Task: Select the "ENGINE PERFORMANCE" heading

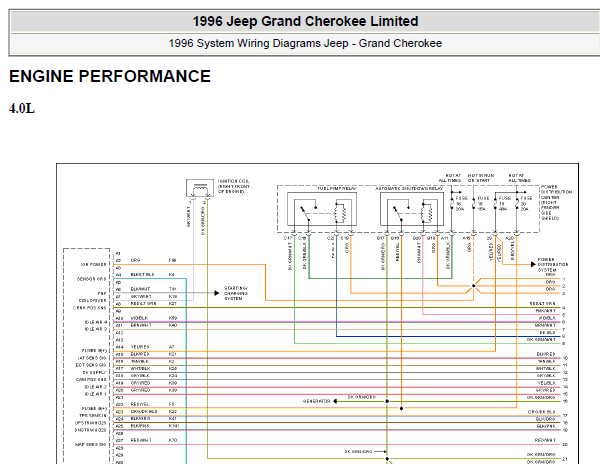Action: click(x=110, y=77)
